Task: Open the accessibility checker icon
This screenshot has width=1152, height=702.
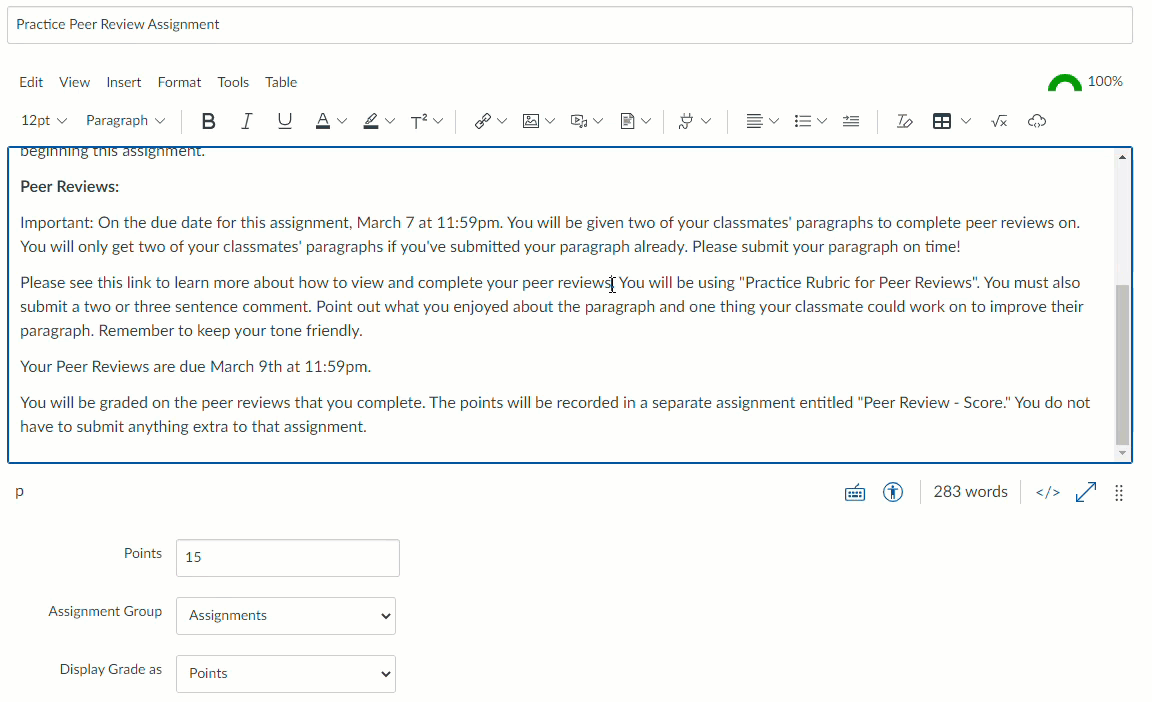Action: [x=893, y=492]
